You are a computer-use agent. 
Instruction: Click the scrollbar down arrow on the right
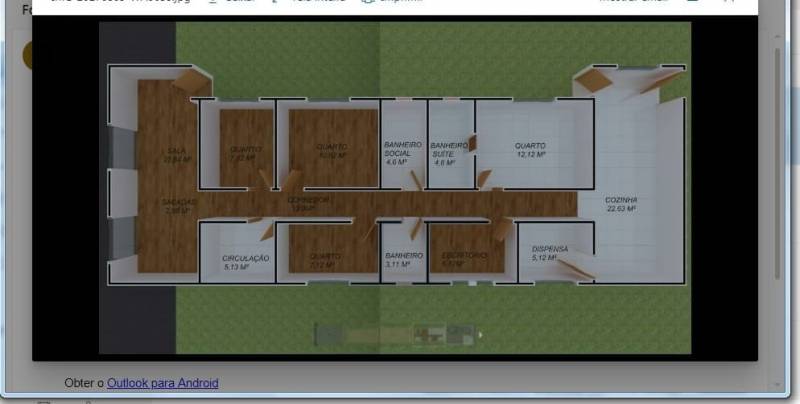click(777, 384)
